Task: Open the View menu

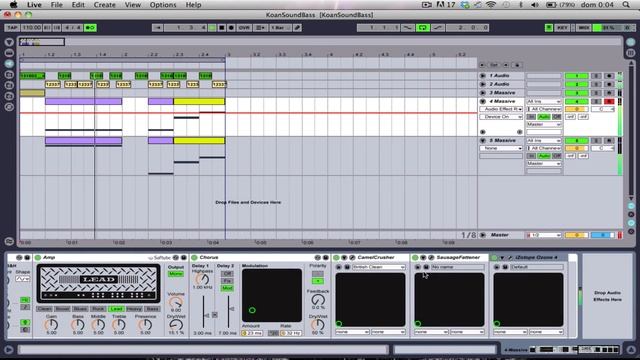Action: [133, 5]
